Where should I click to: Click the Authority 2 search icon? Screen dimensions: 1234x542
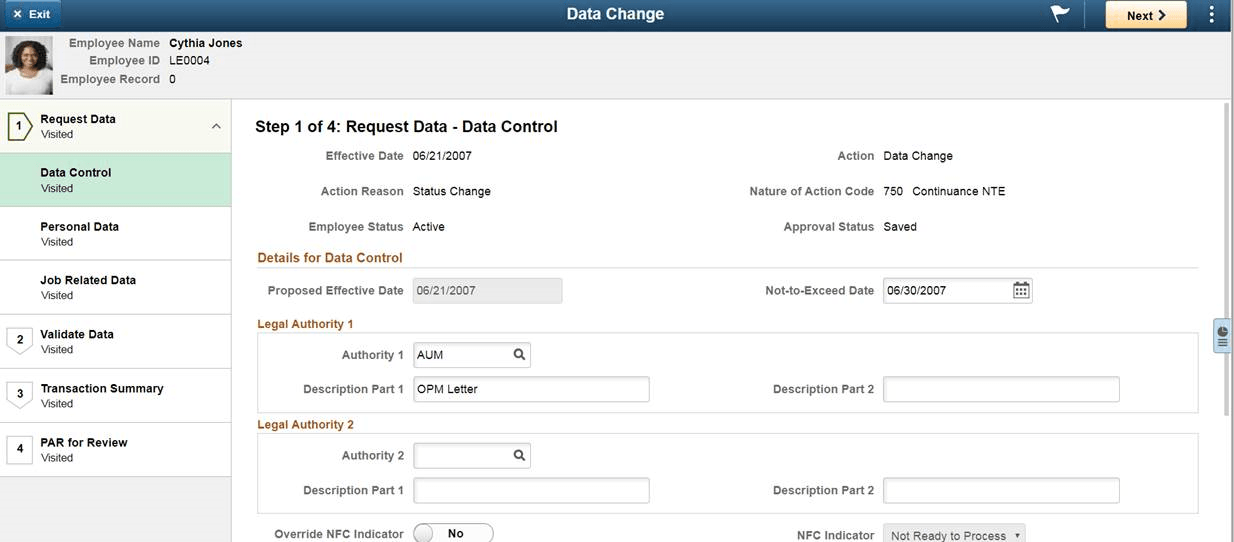[519, 456]
